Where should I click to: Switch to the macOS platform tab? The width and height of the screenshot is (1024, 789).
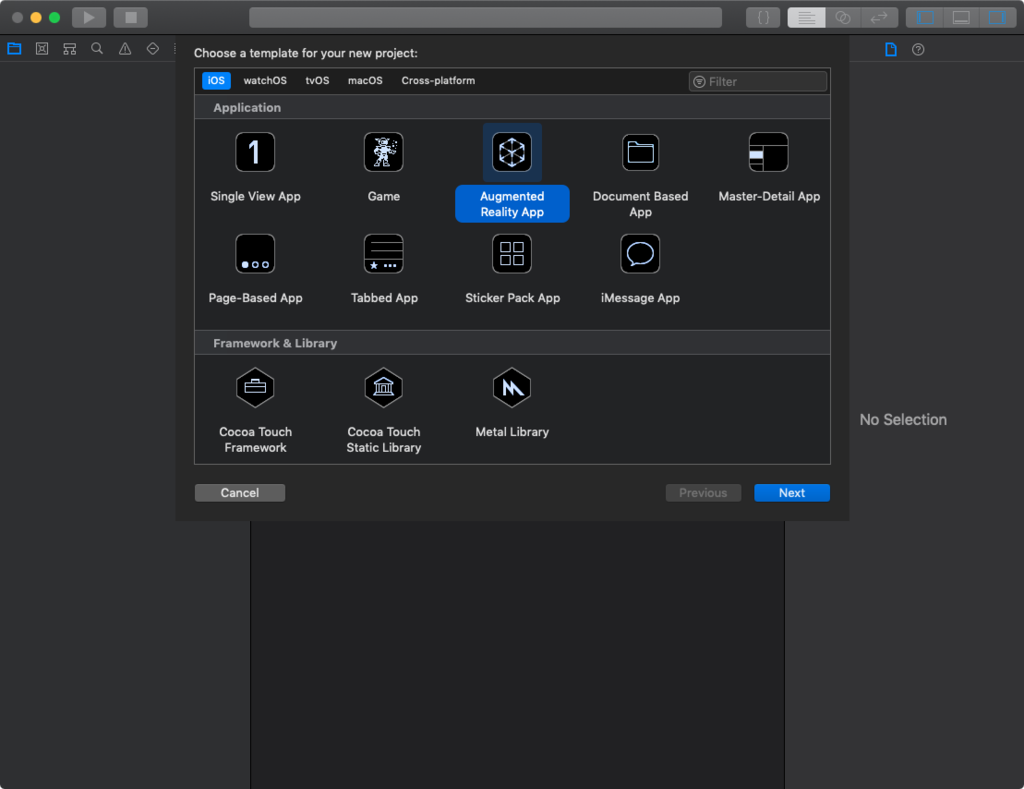point(365,80)
